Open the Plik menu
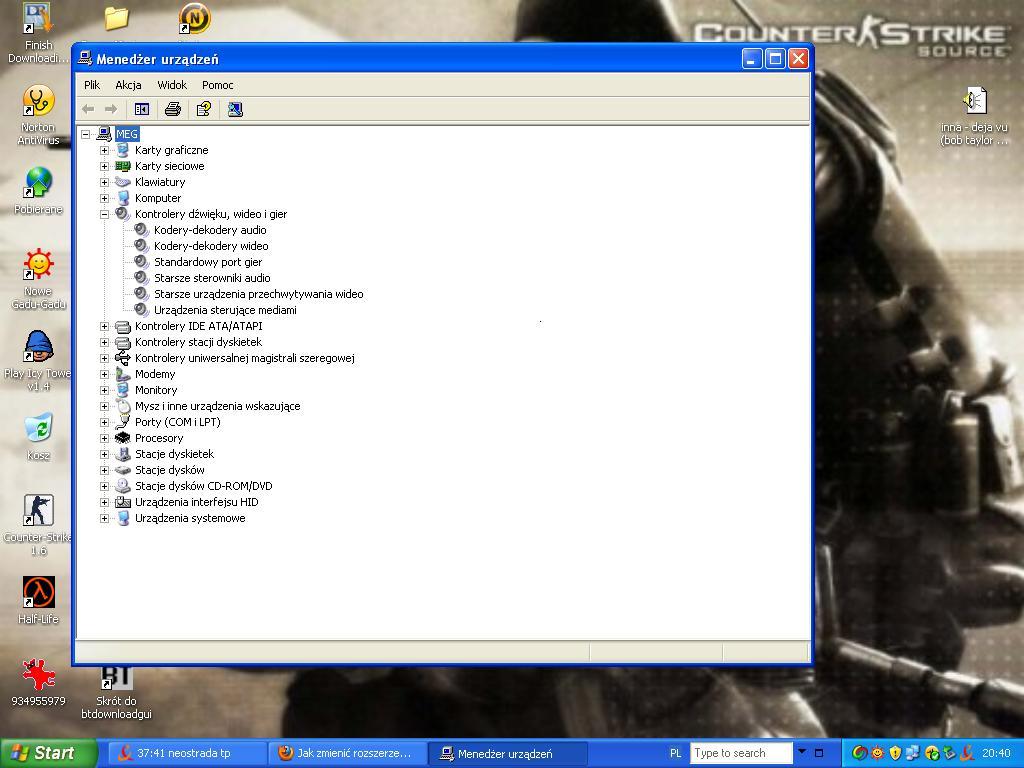The height and width of the screenshot is (768, 1024). tap(92, 85)
